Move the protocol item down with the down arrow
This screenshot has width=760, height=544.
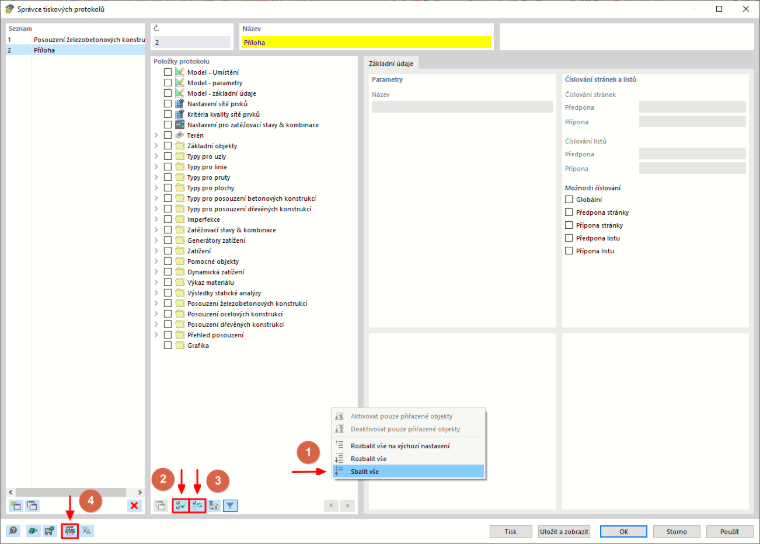[x=348, y=506]
